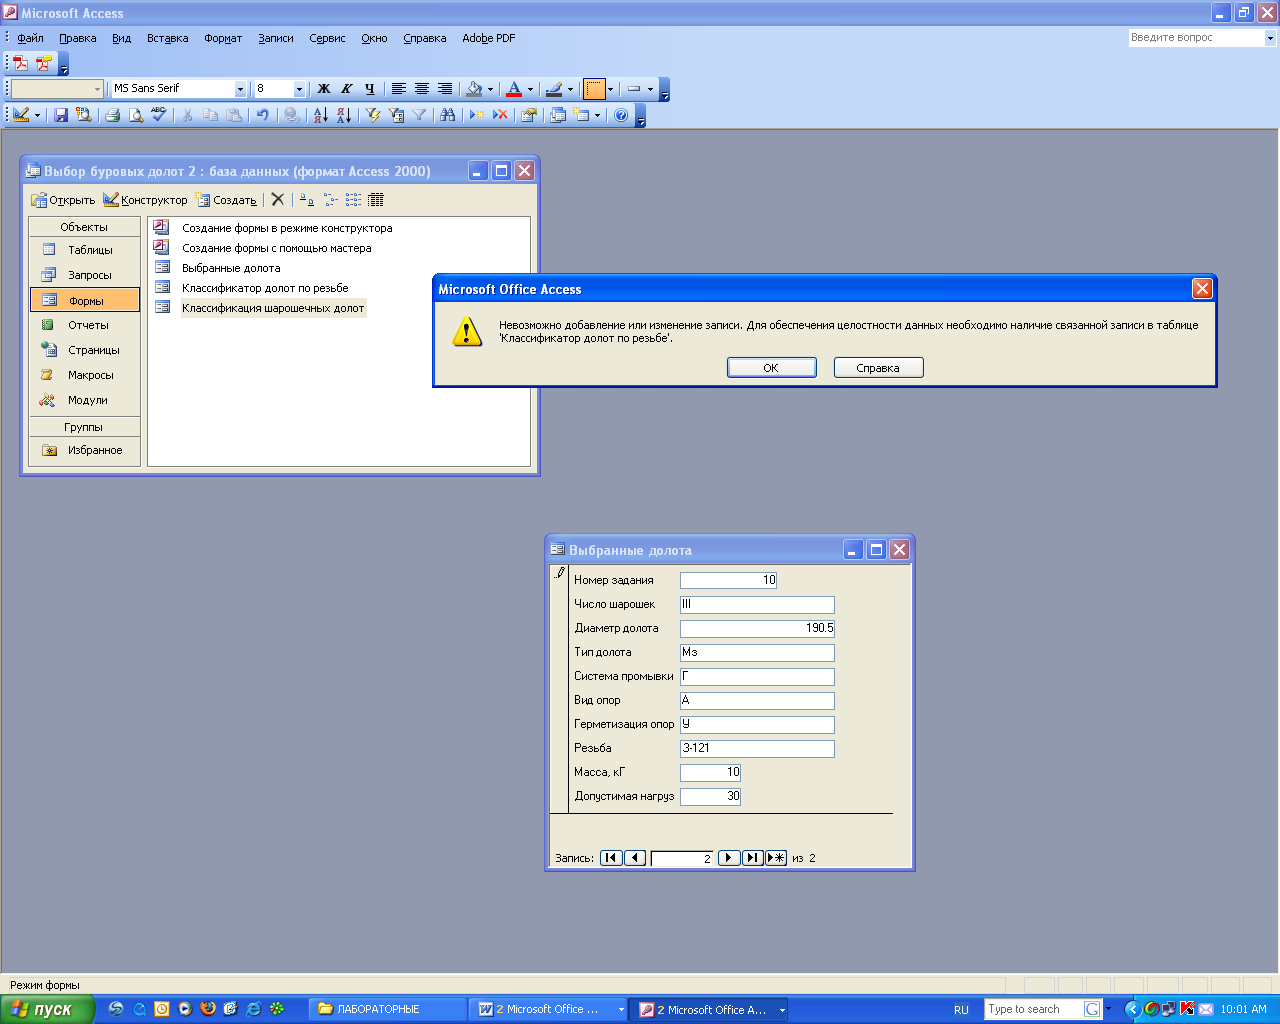The image size is (1280, 1024).
Task: Open the font size 8 dropdown
Action: coord(298,88)
